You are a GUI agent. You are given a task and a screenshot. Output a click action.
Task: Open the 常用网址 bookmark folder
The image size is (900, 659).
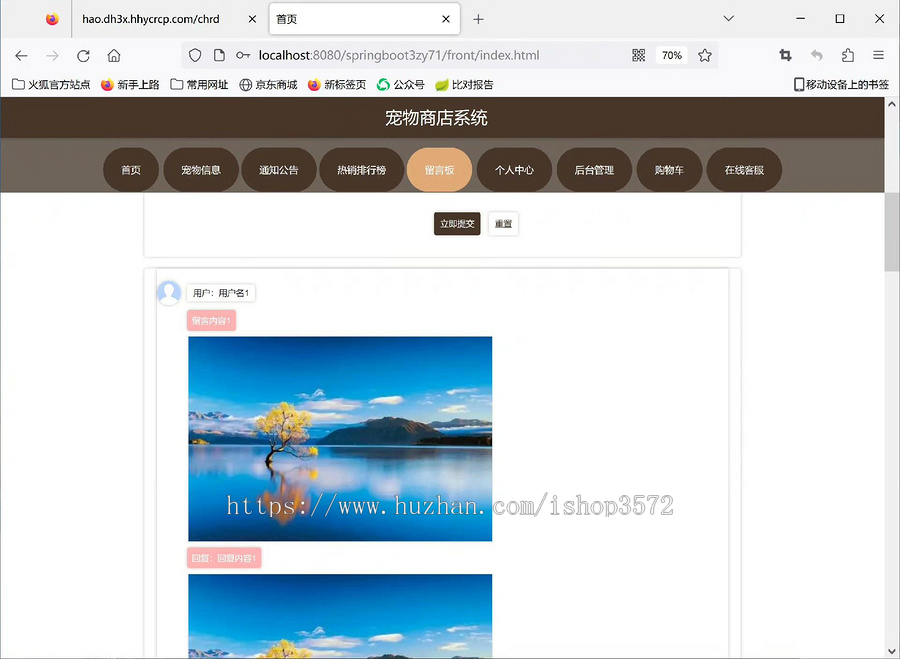tap(199, 84)
